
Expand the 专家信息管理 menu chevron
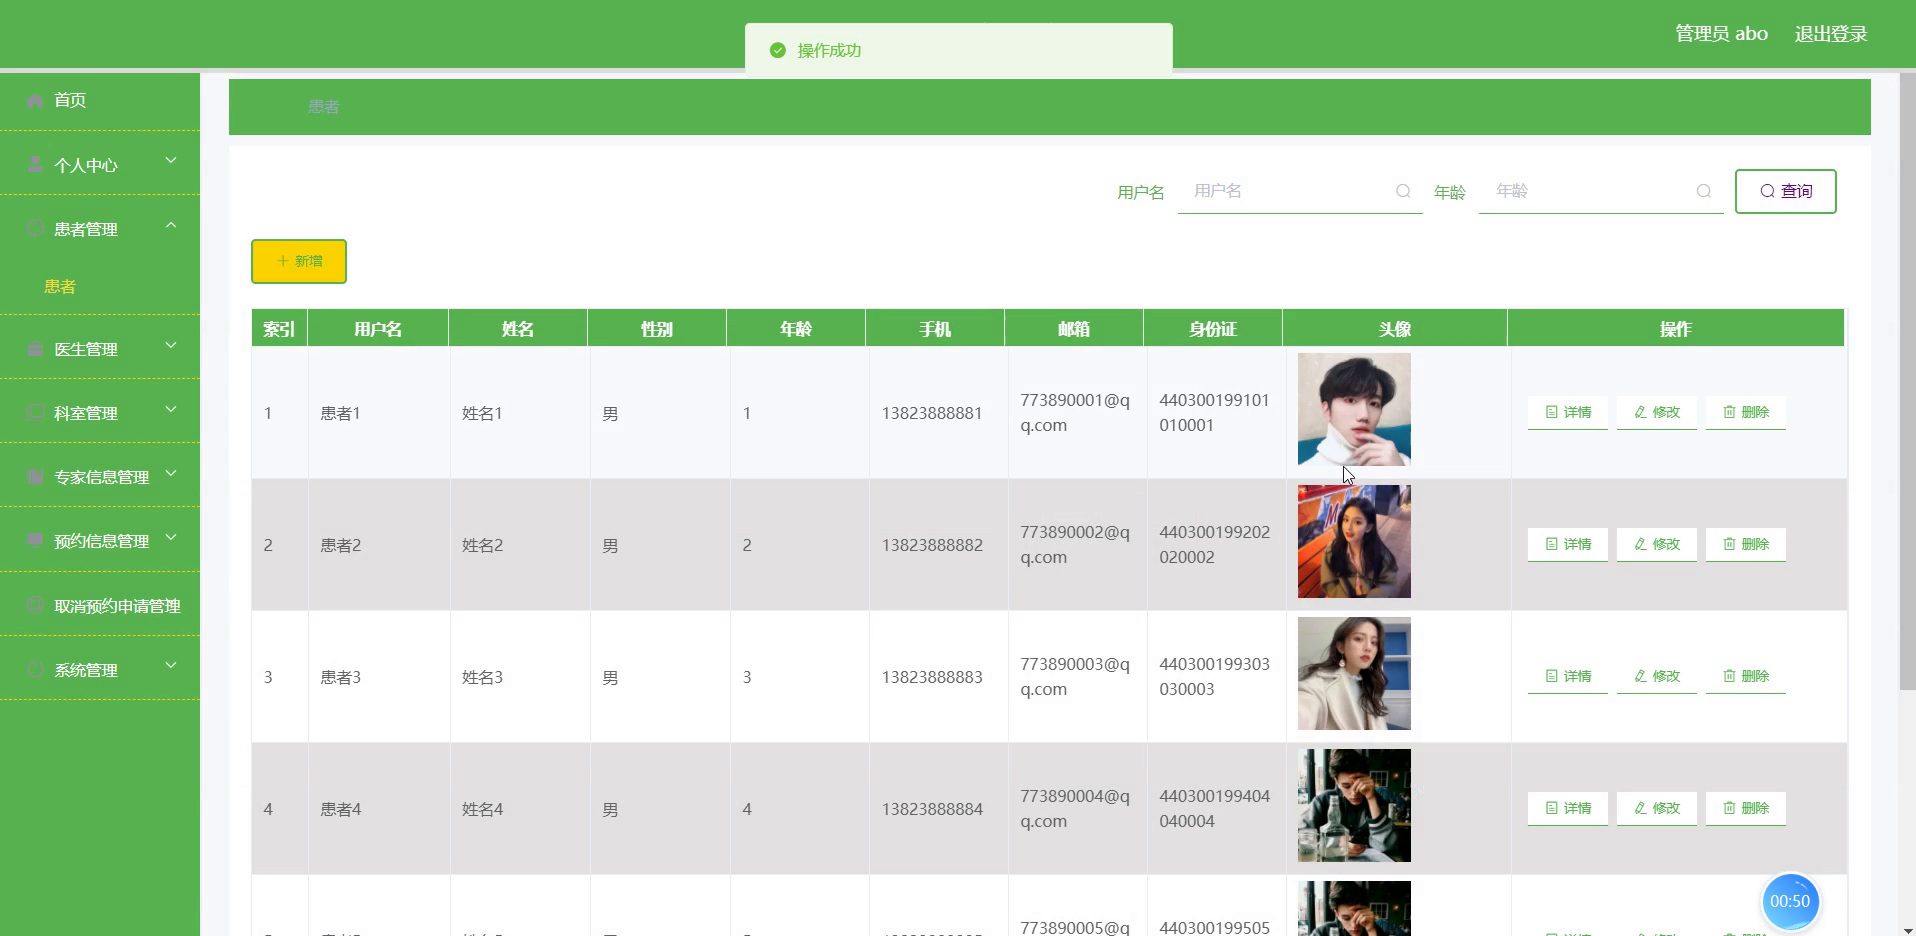171,473
